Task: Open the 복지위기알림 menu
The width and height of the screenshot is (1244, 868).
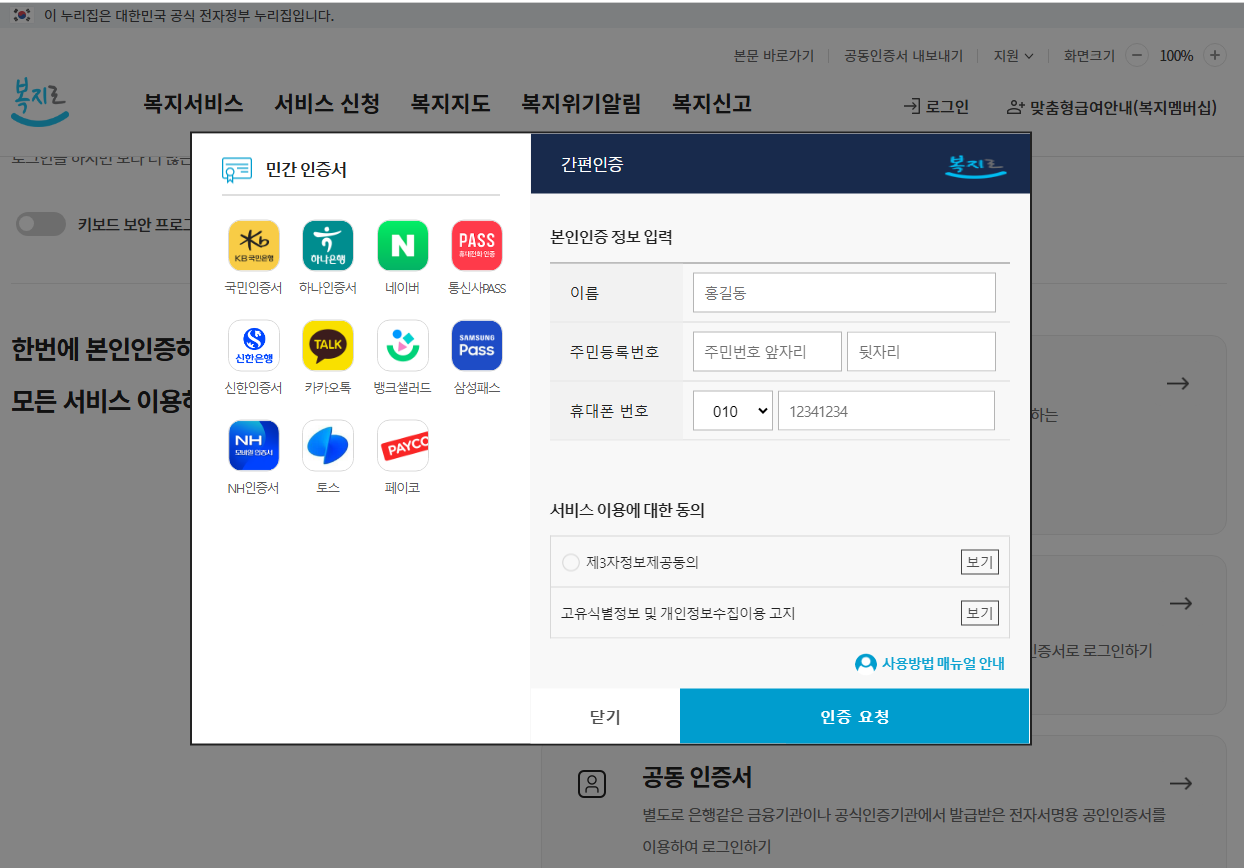Action: click(581, 103)
